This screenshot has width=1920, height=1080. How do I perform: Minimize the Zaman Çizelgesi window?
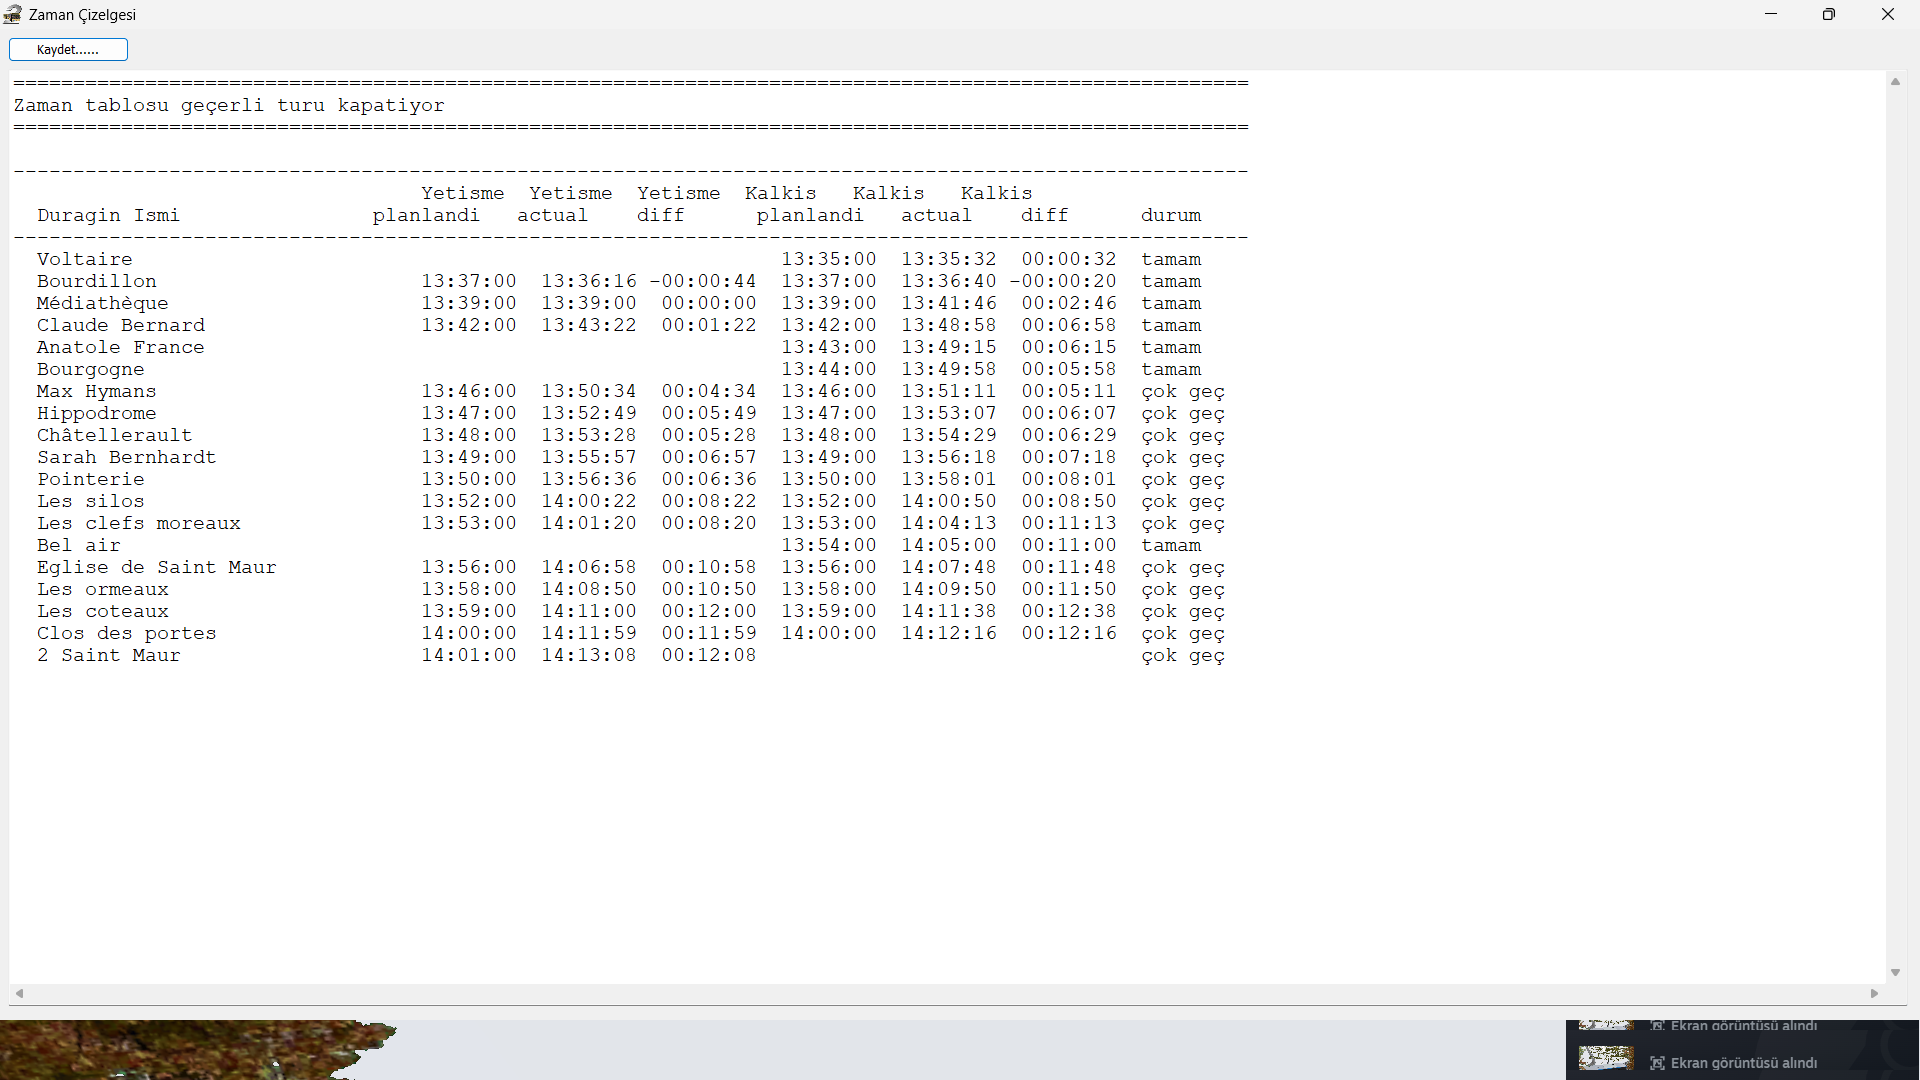point(1771,14)
